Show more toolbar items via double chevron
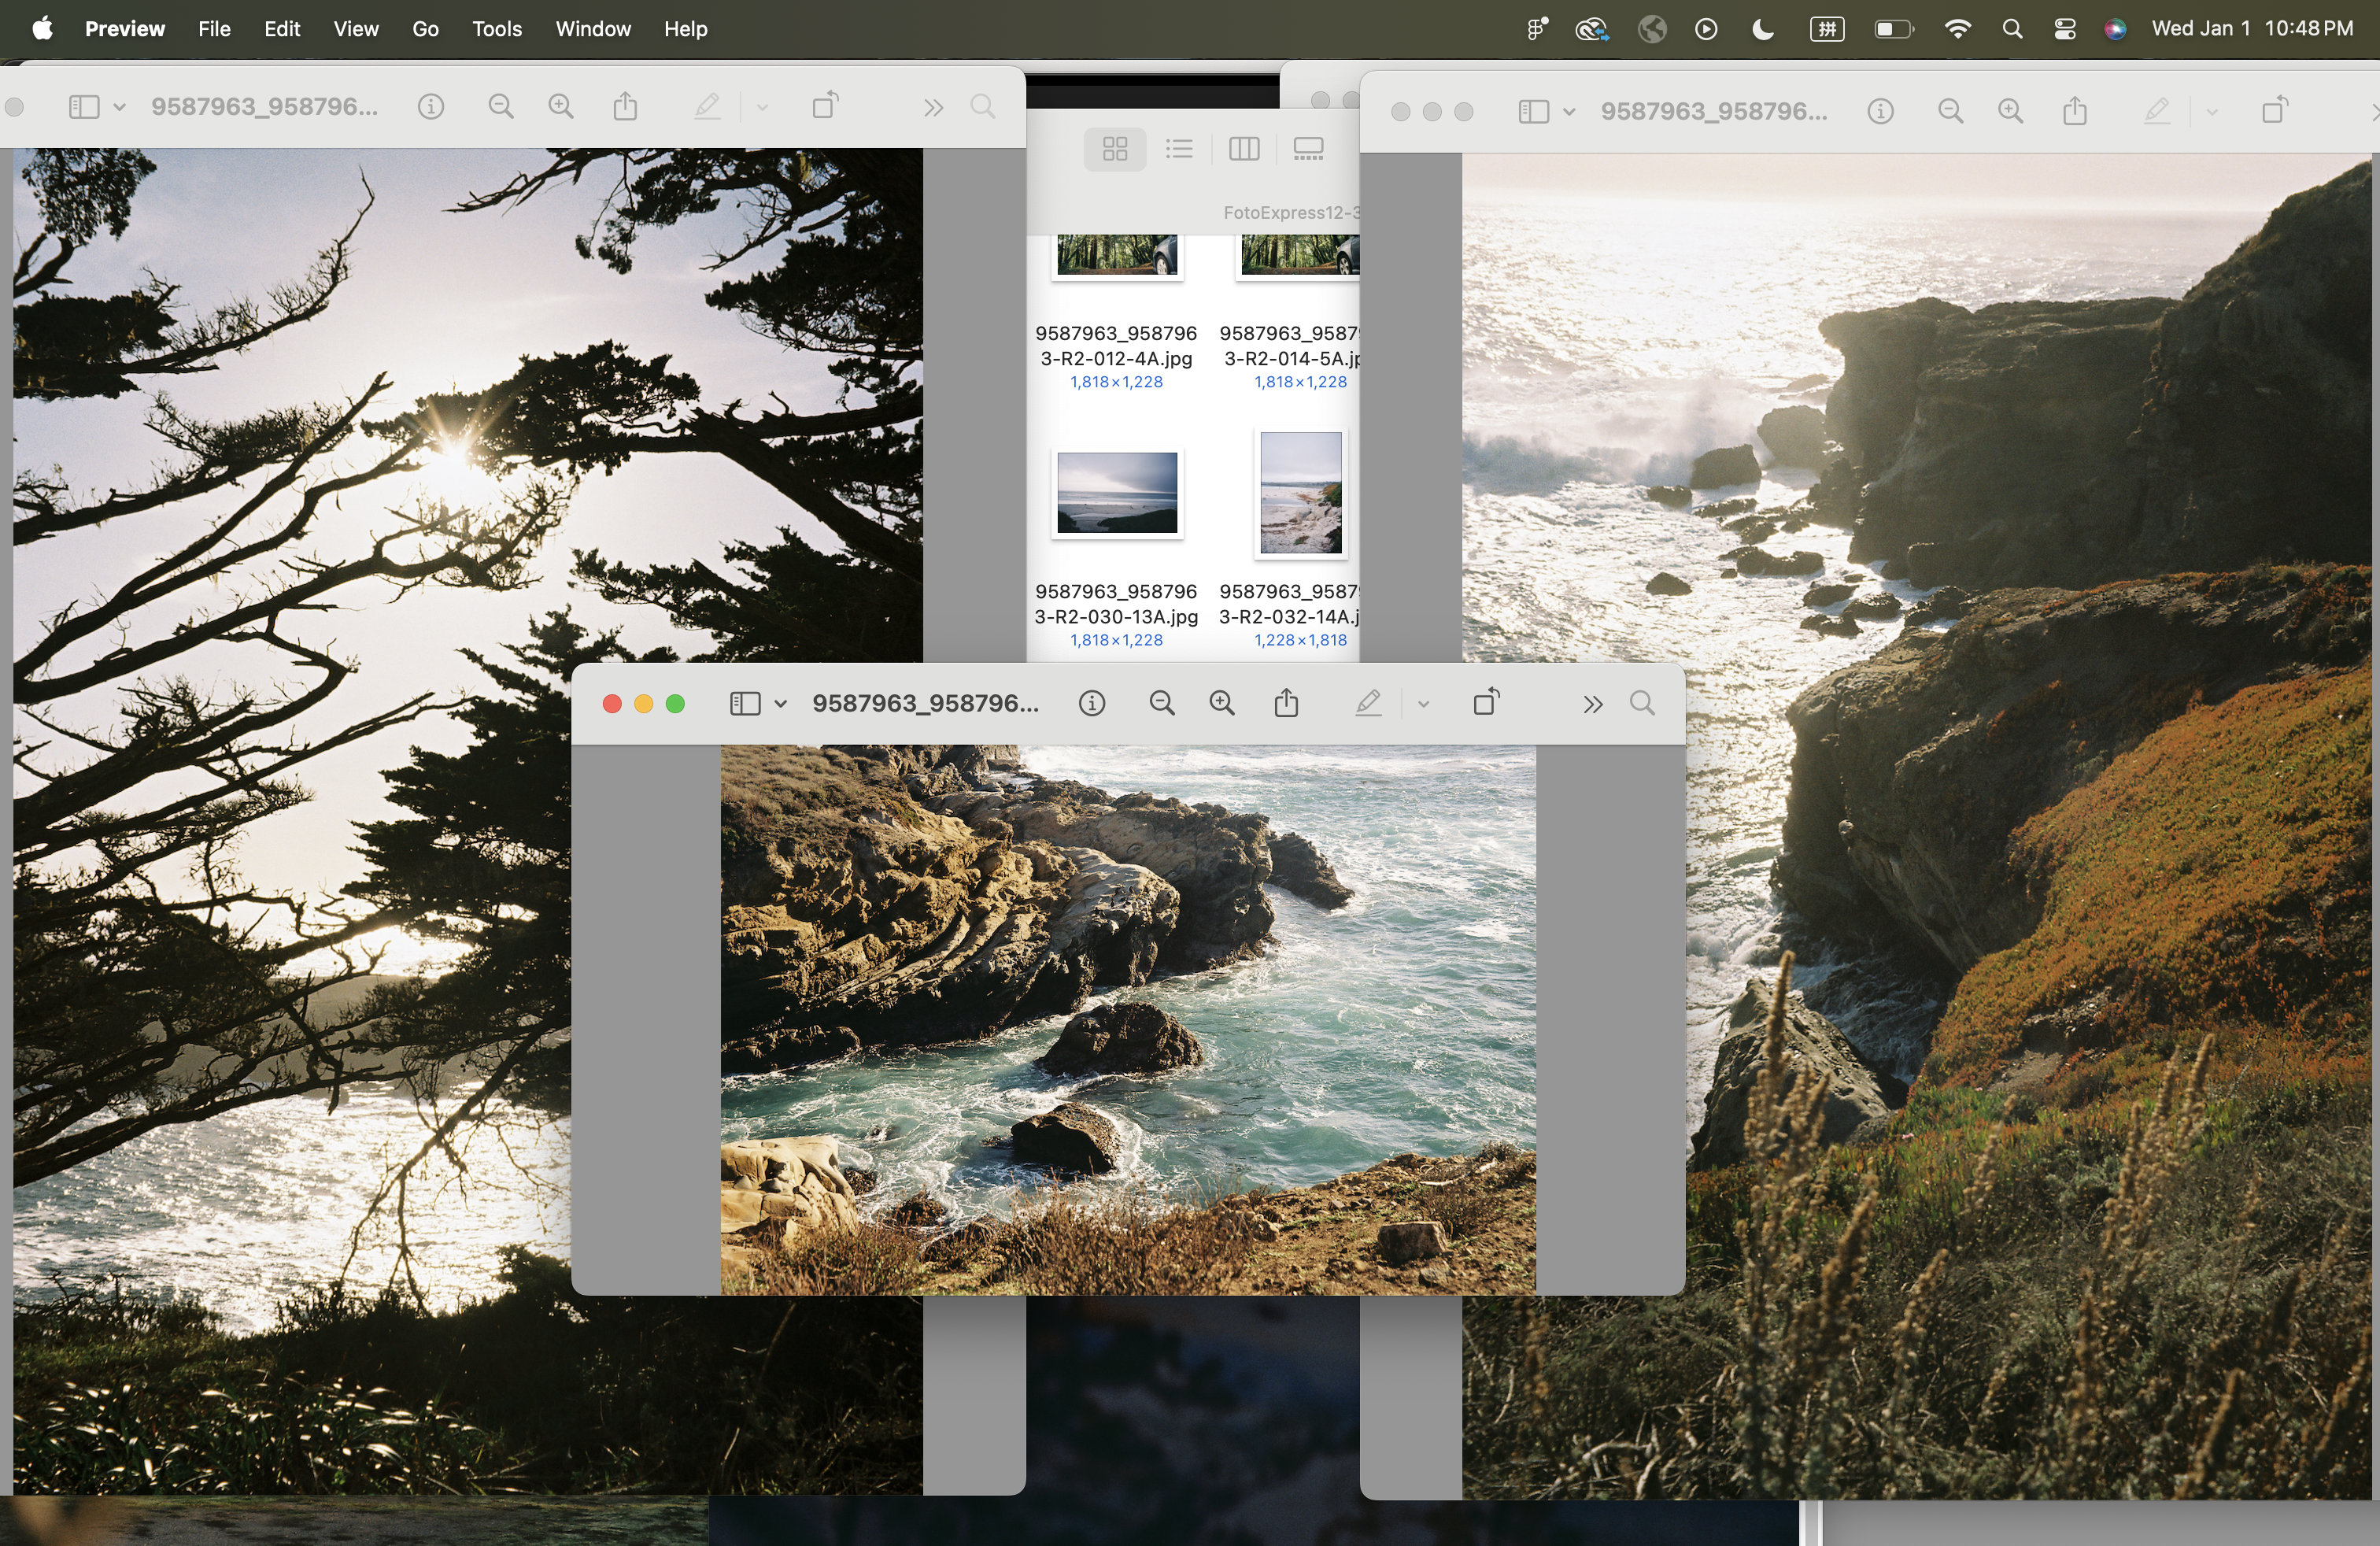 click(x=1593, y=704)
